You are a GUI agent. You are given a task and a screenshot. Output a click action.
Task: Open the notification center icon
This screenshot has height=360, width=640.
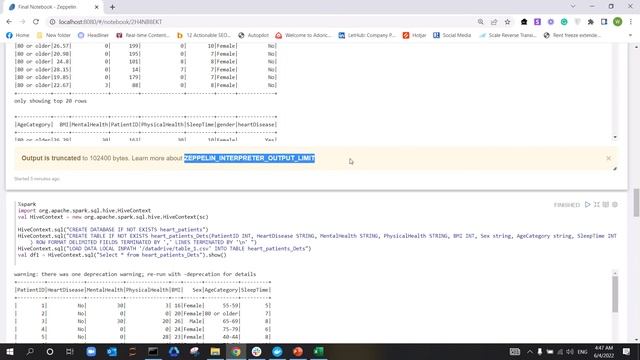point(627,351)
